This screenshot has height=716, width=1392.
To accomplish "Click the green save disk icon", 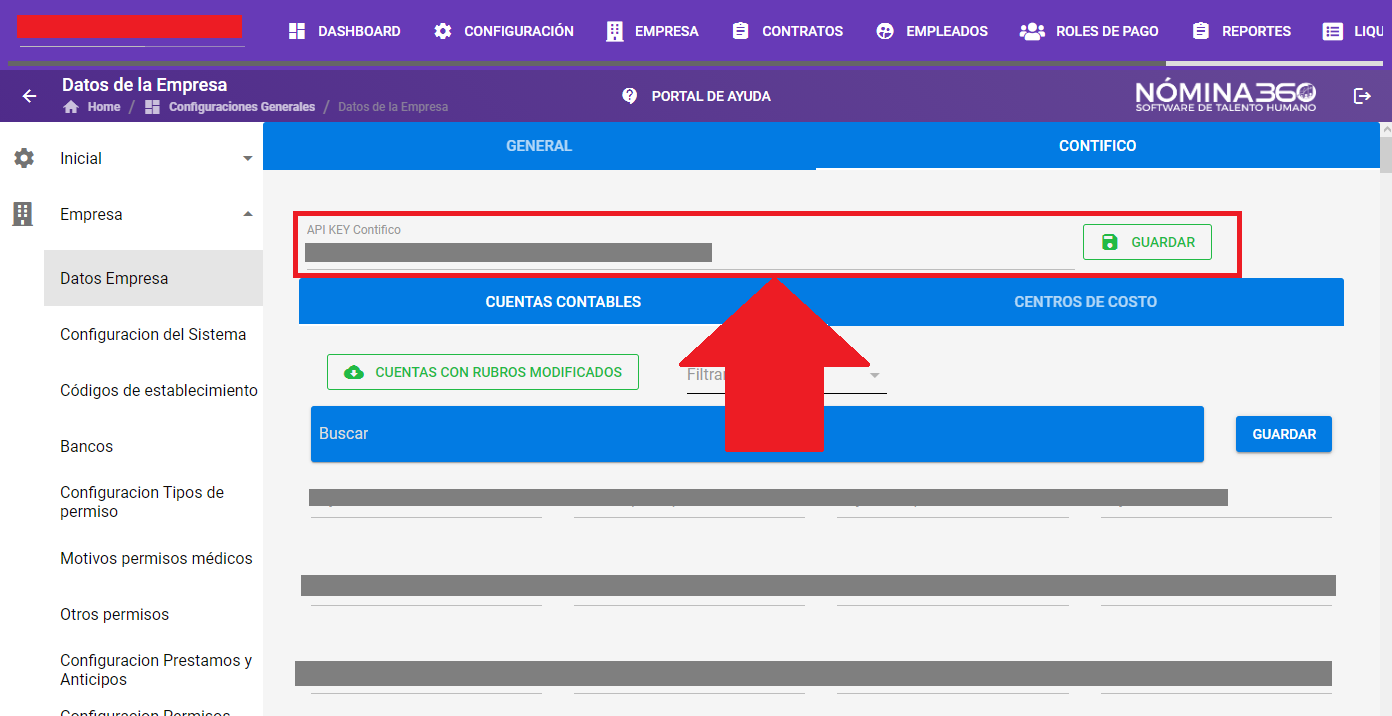I will (1109, 242).
